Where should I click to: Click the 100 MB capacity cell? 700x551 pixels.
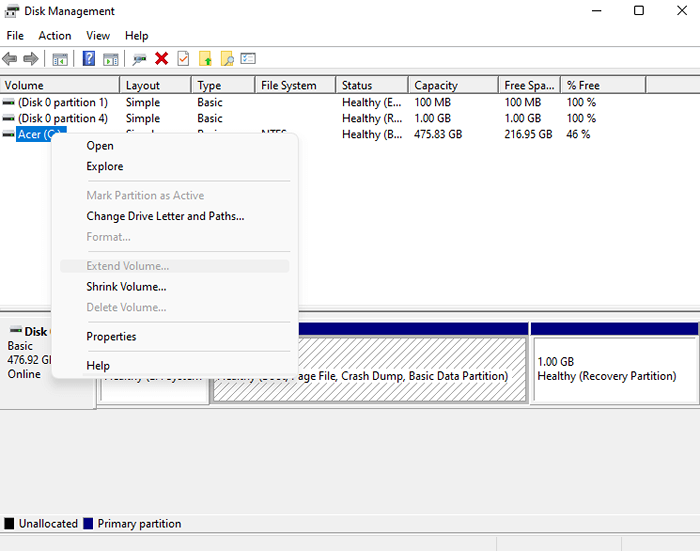point(433,102)
